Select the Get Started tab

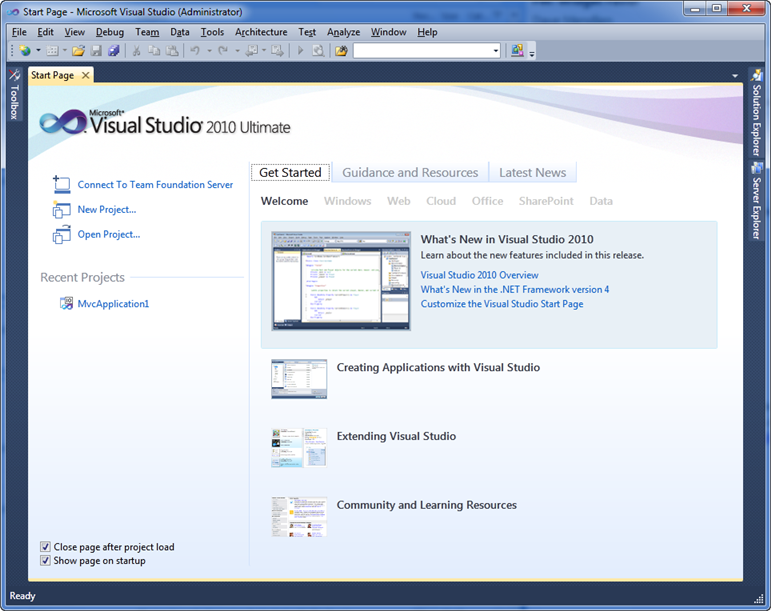pyautogui.click(x=290, y=173)
